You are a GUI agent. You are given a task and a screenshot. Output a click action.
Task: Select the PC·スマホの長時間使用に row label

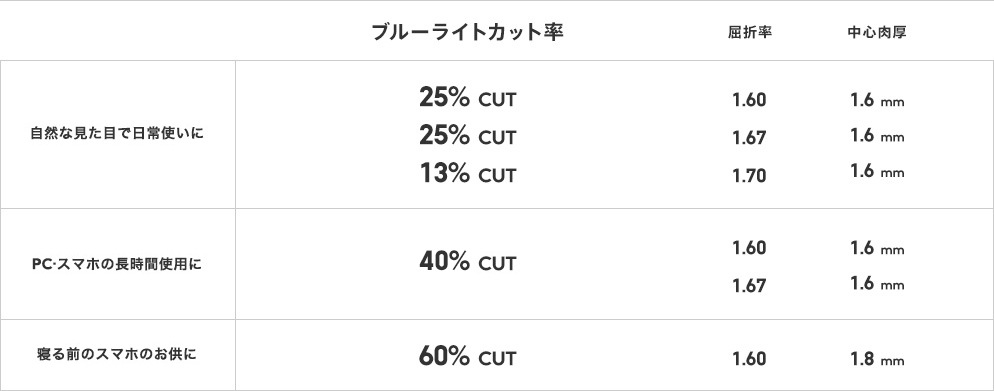[117, 264]
